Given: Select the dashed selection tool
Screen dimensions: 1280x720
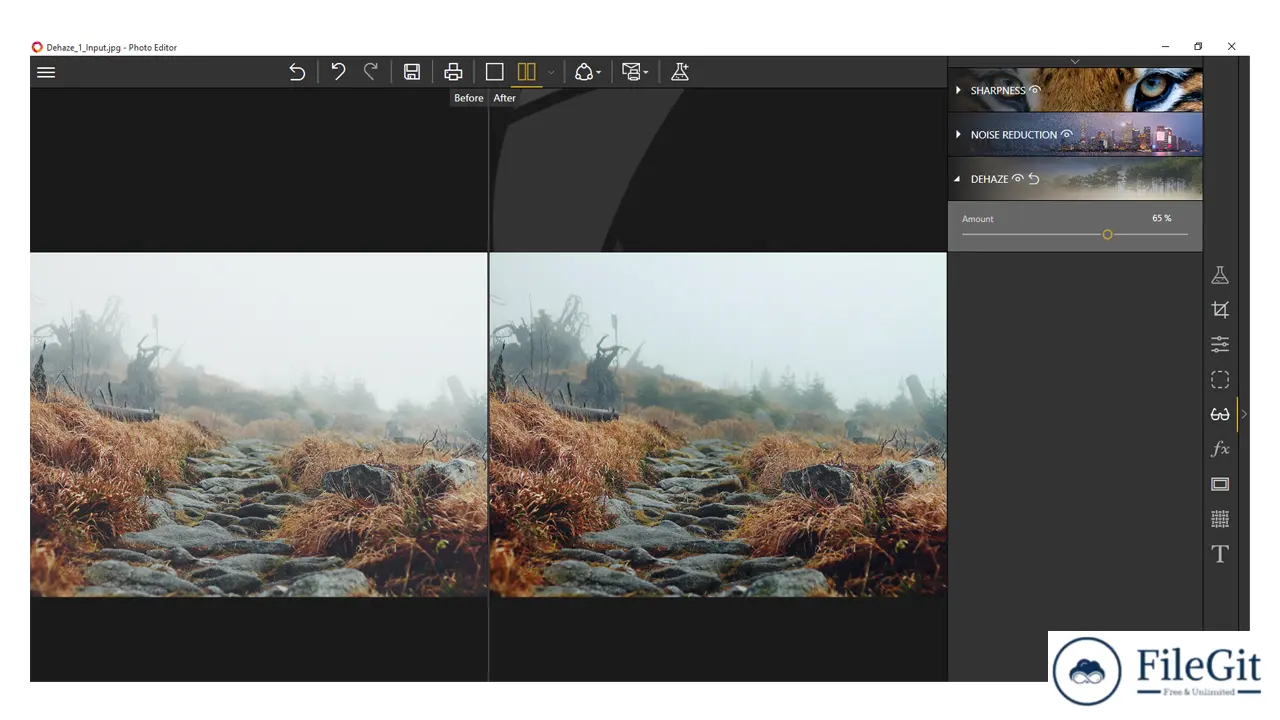Looking at the screenshot, I should [1220, 380].
